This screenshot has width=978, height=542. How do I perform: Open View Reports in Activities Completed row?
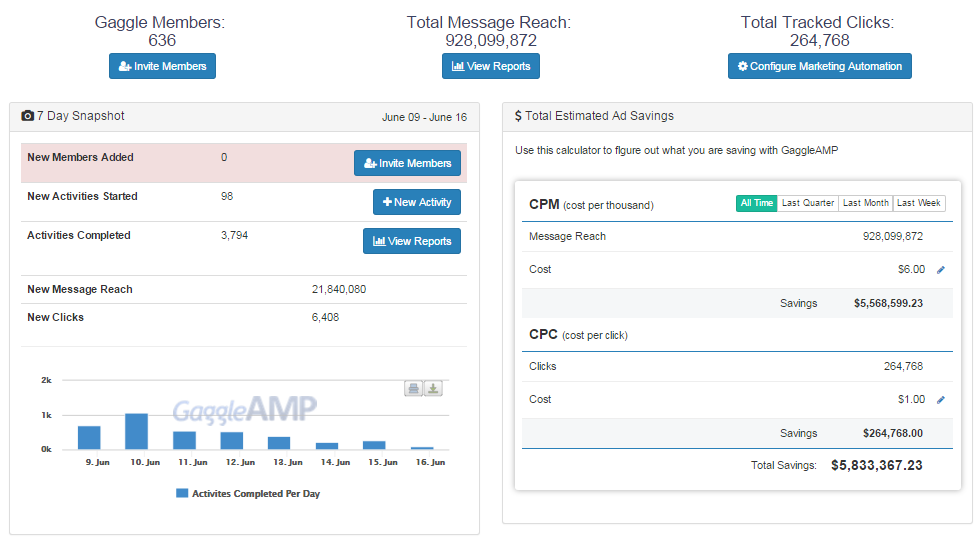pos(412,241)
